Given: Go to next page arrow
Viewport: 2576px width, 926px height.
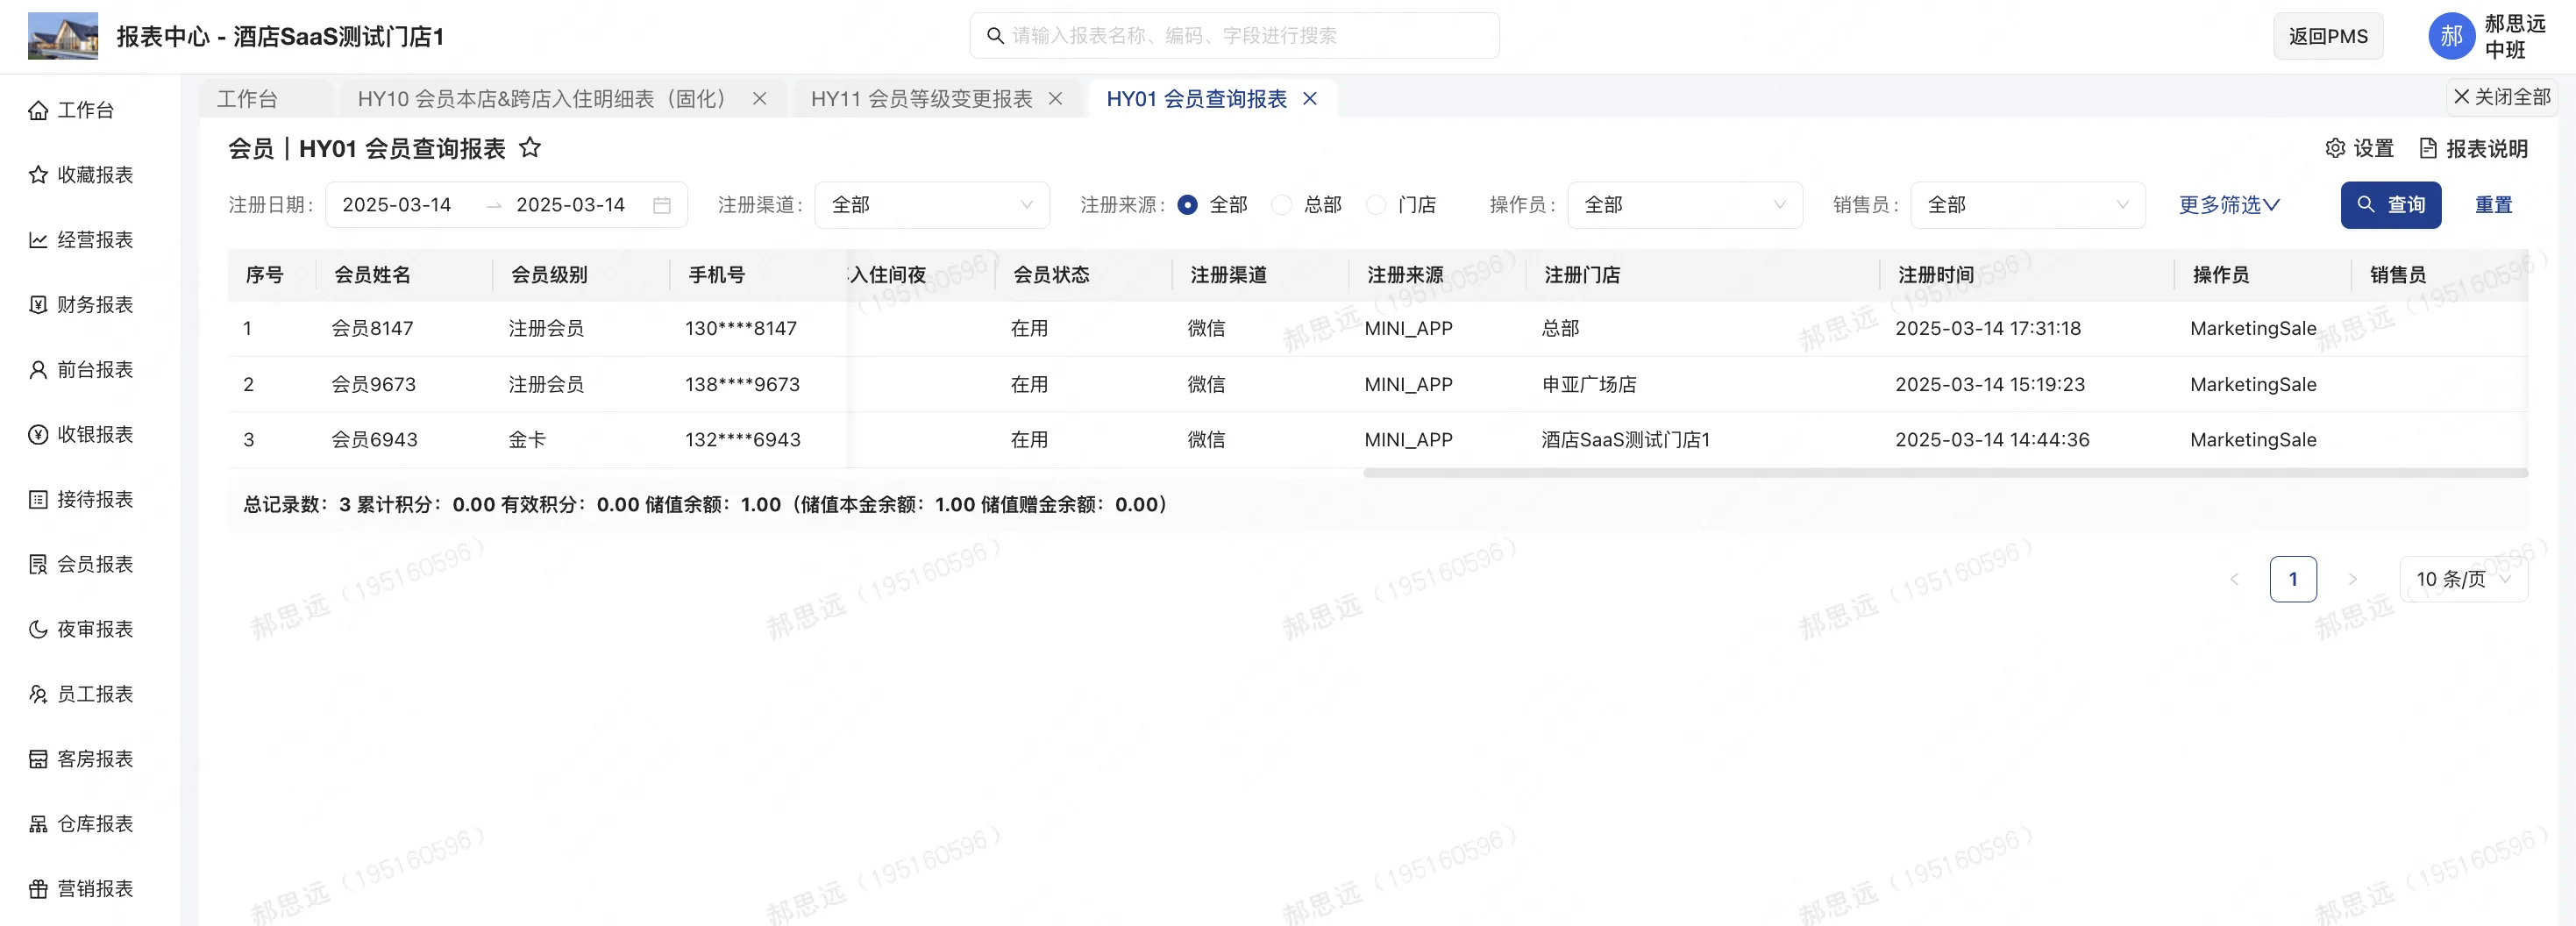Looking at the screenshot, I should 2352,579.
